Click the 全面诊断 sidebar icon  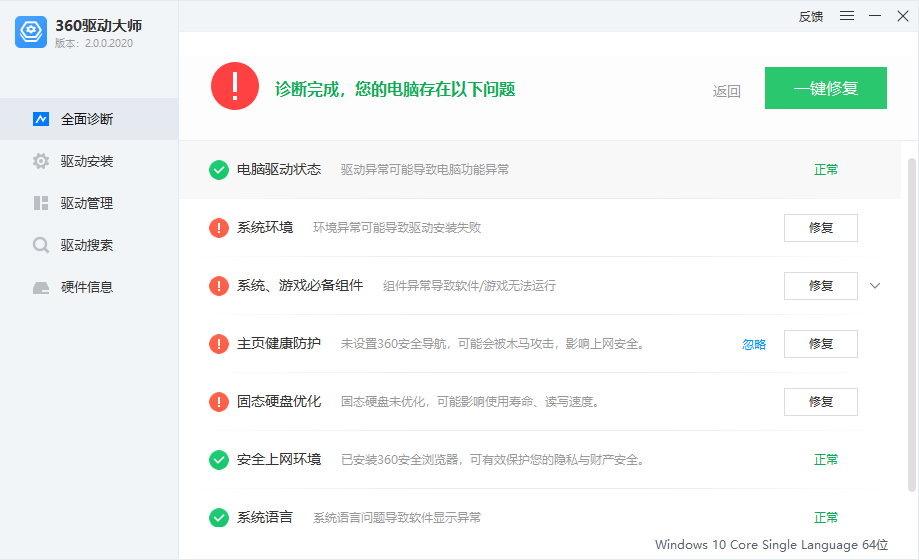pos(40,119)
